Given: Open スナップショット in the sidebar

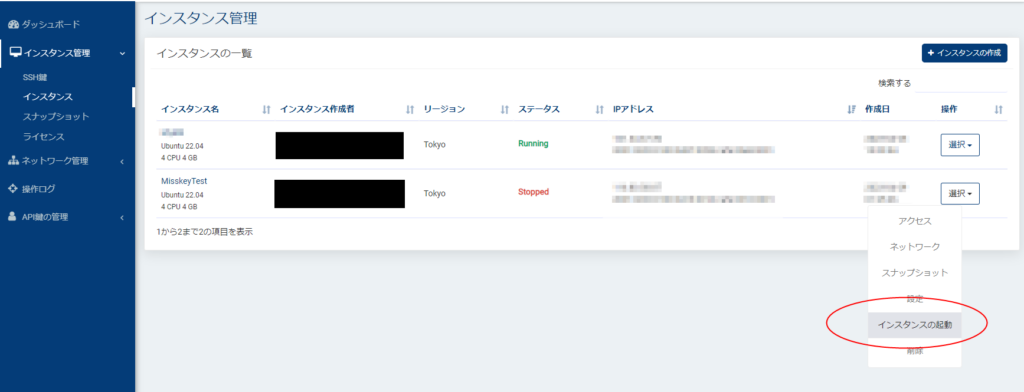Looking at the screenshot, I should (56, 116).
